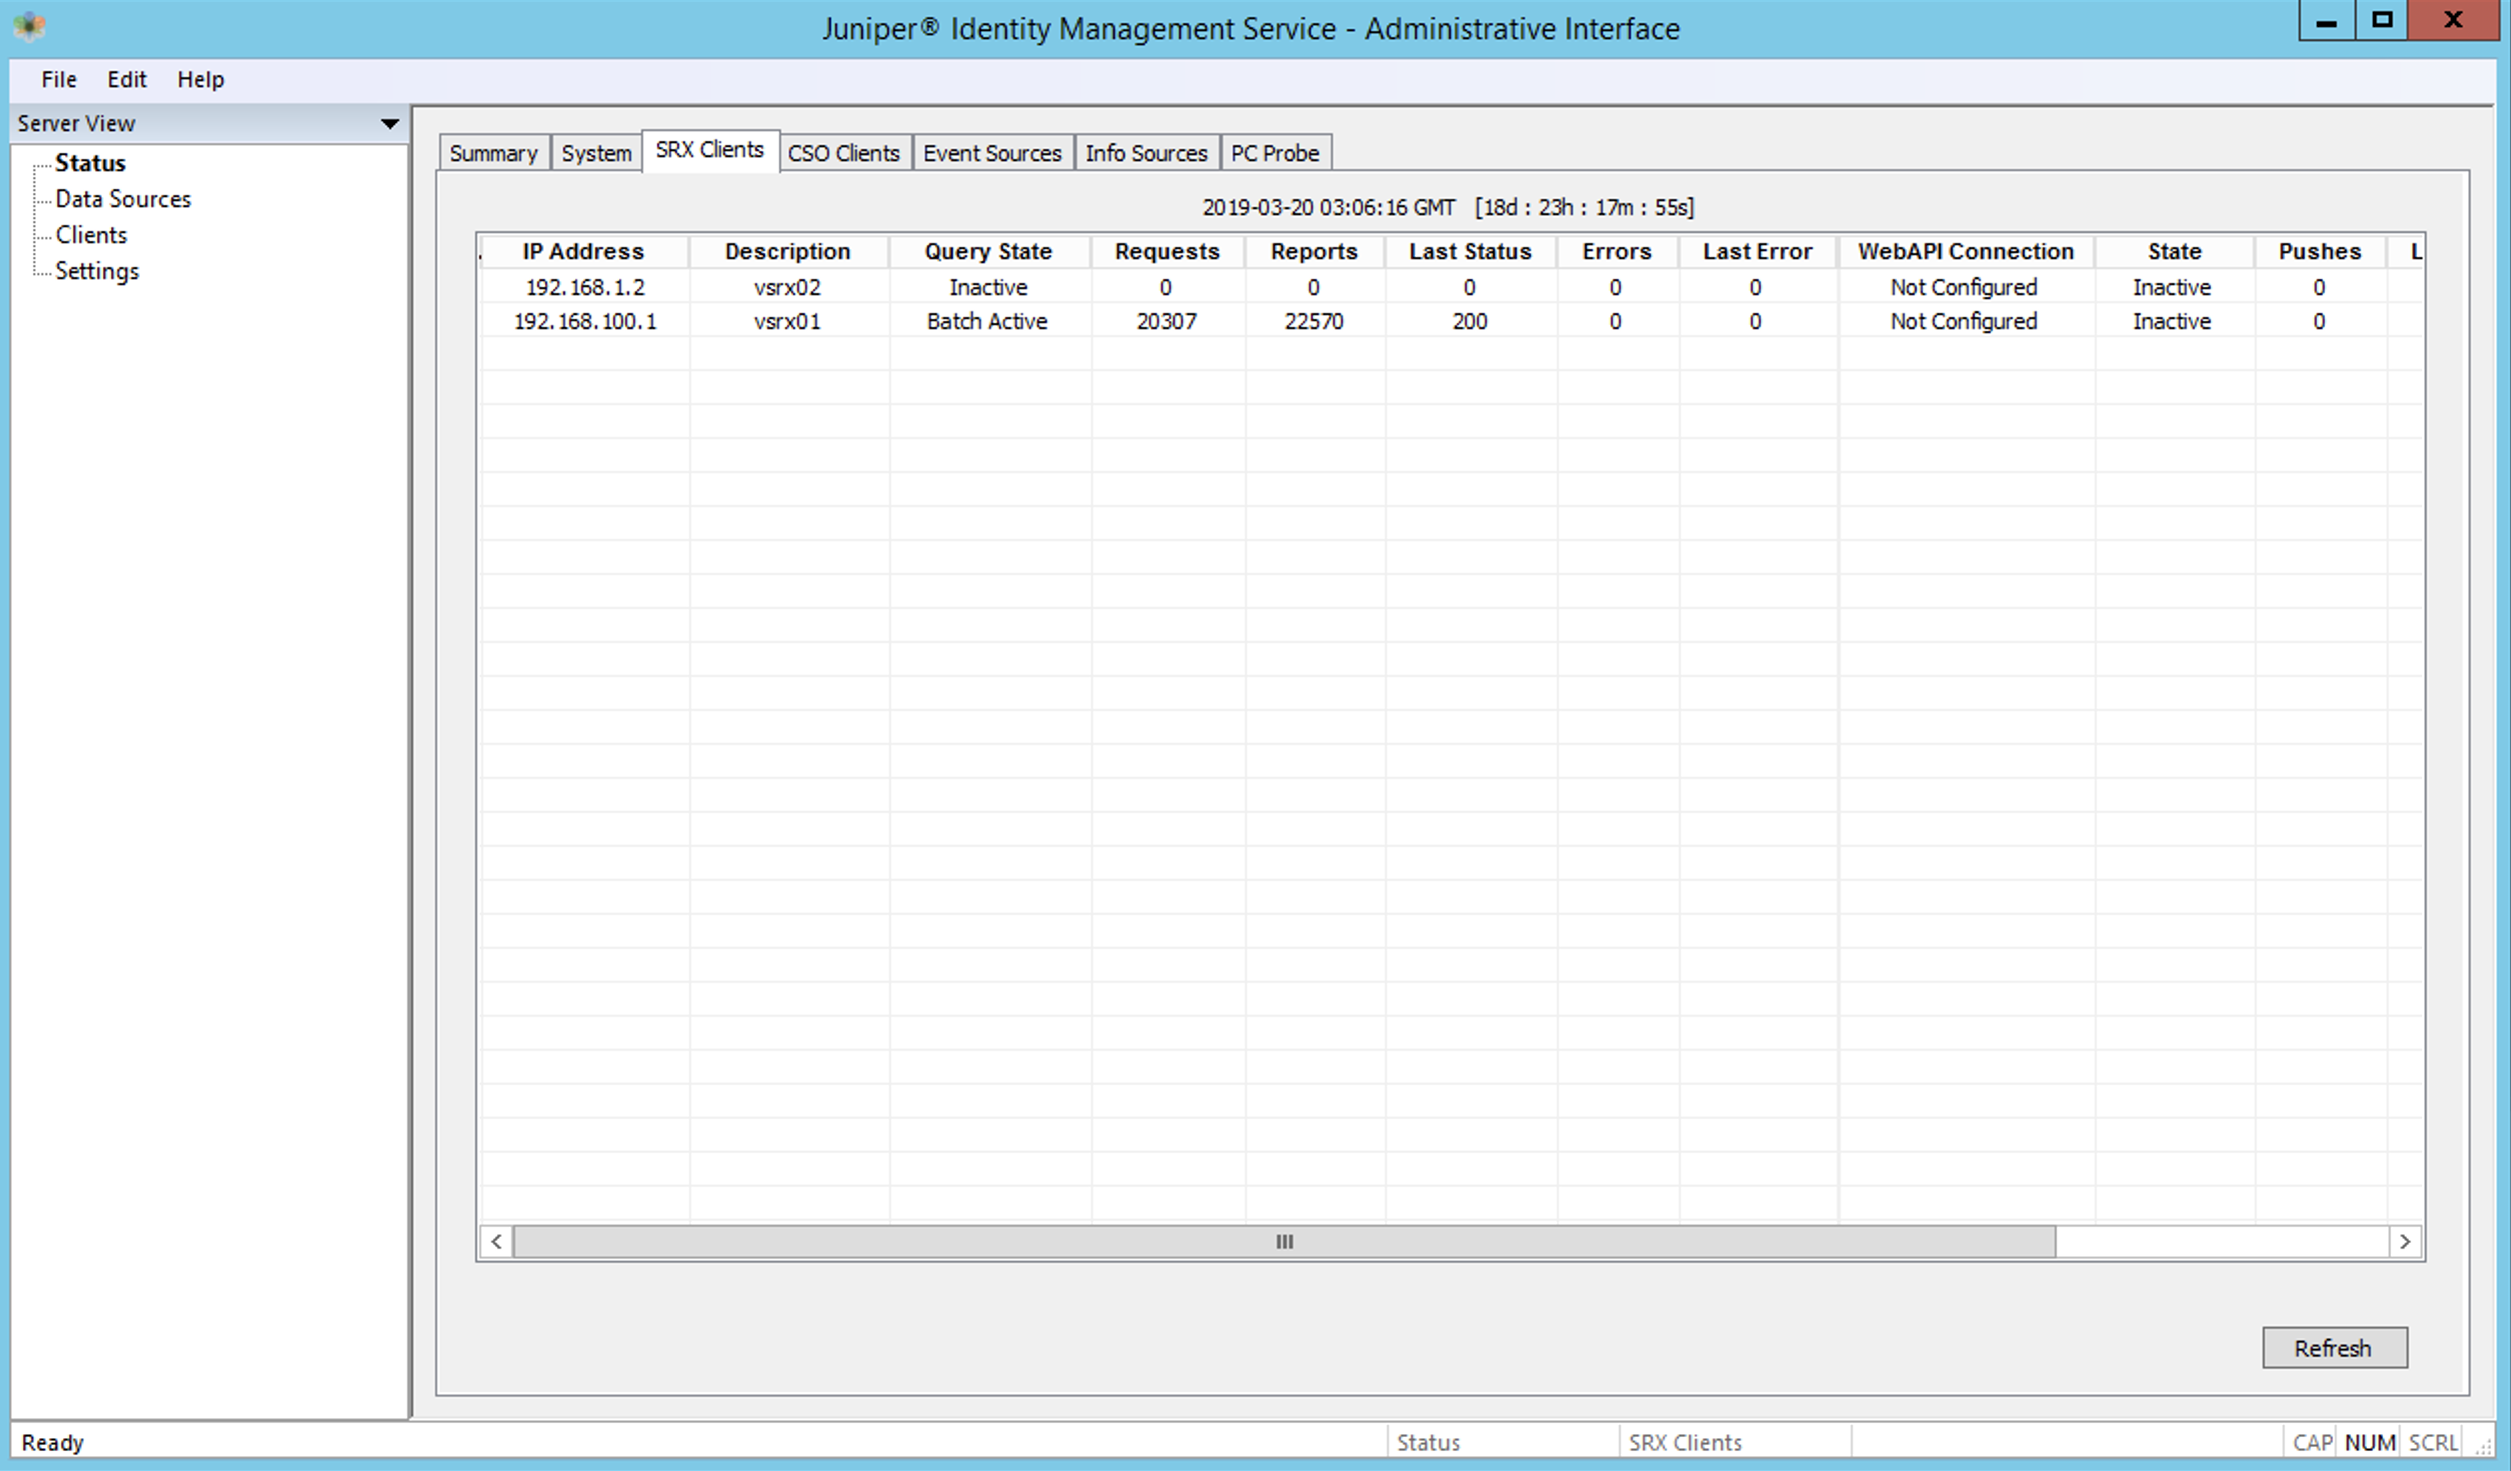Image resolution: width=2511 pixels, height=1471 pixels.
Task: Open the File menu
Action: 59,80
